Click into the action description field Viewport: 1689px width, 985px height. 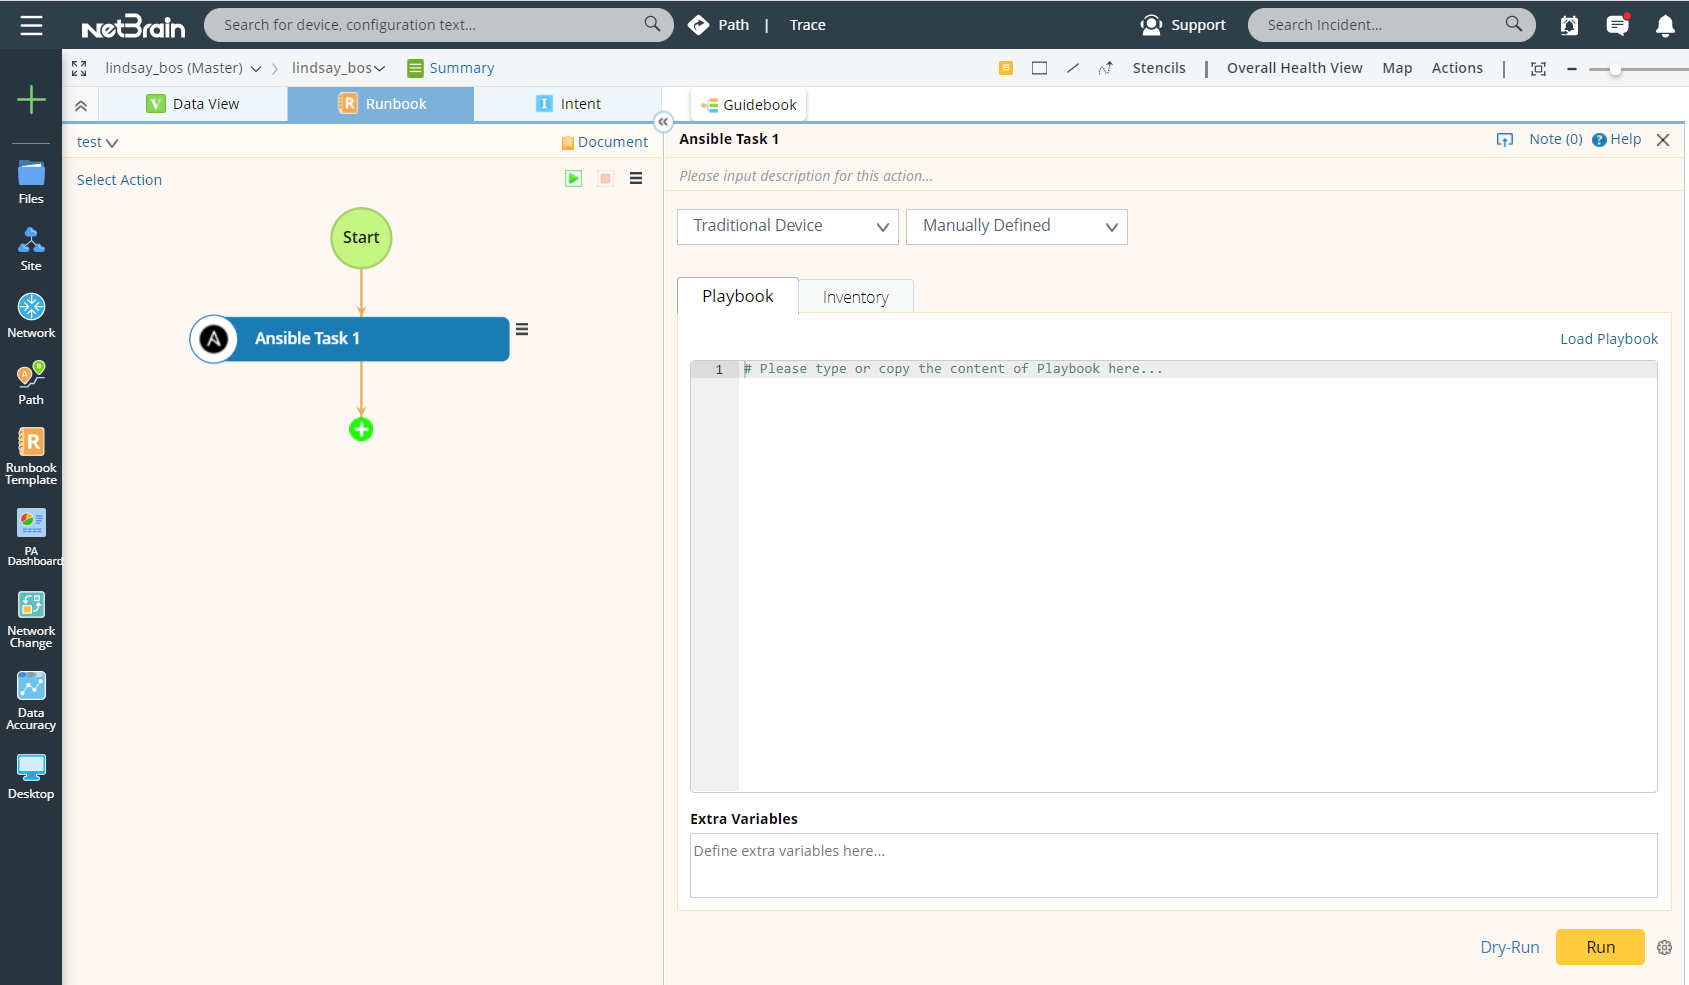[1174, 176]
